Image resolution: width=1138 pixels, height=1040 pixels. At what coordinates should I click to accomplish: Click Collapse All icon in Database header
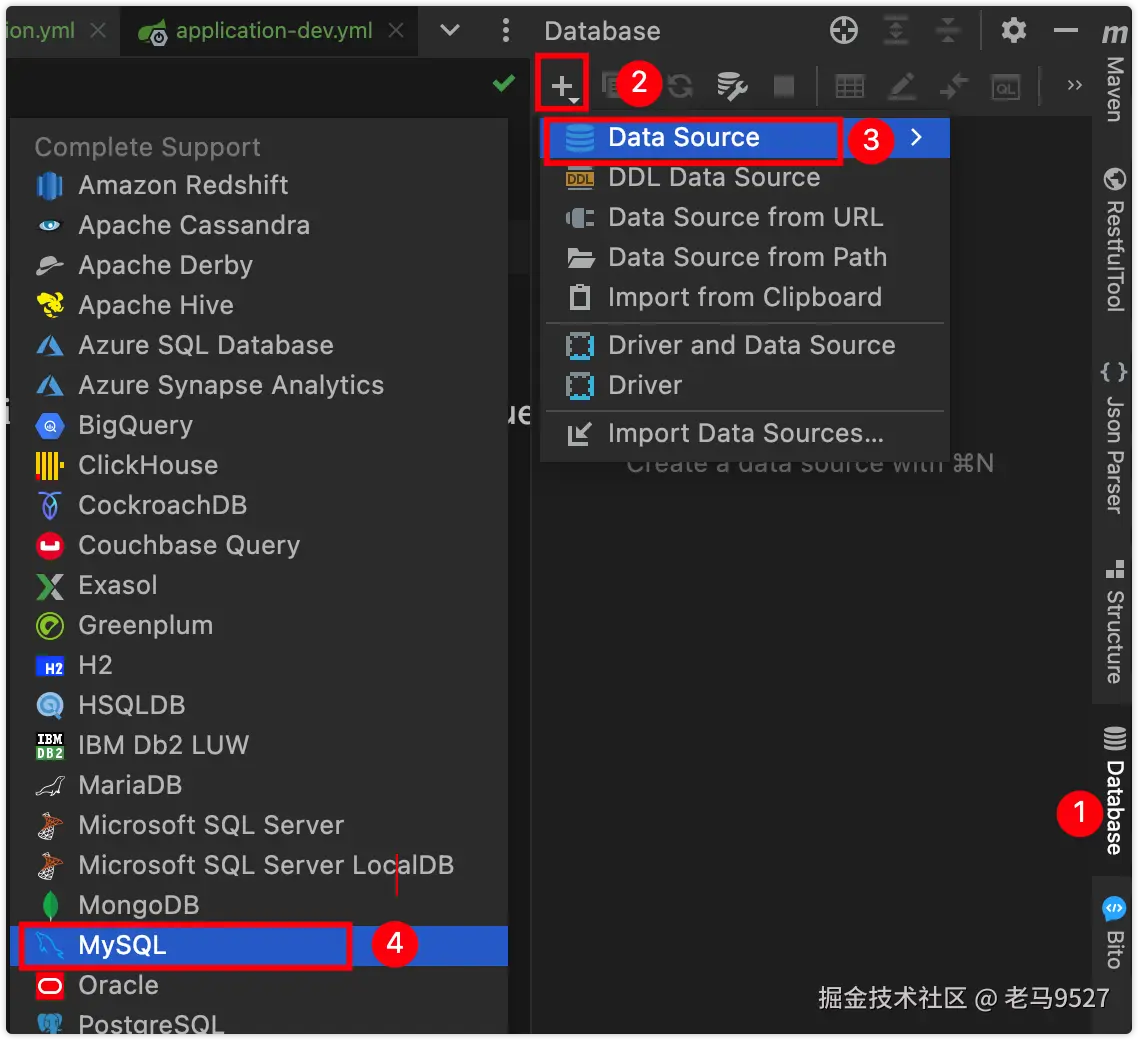(x=948, y=30)
